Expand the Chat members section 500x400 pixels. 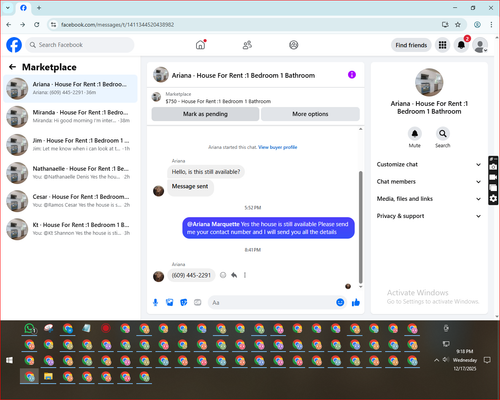click(x=429, y=182)
